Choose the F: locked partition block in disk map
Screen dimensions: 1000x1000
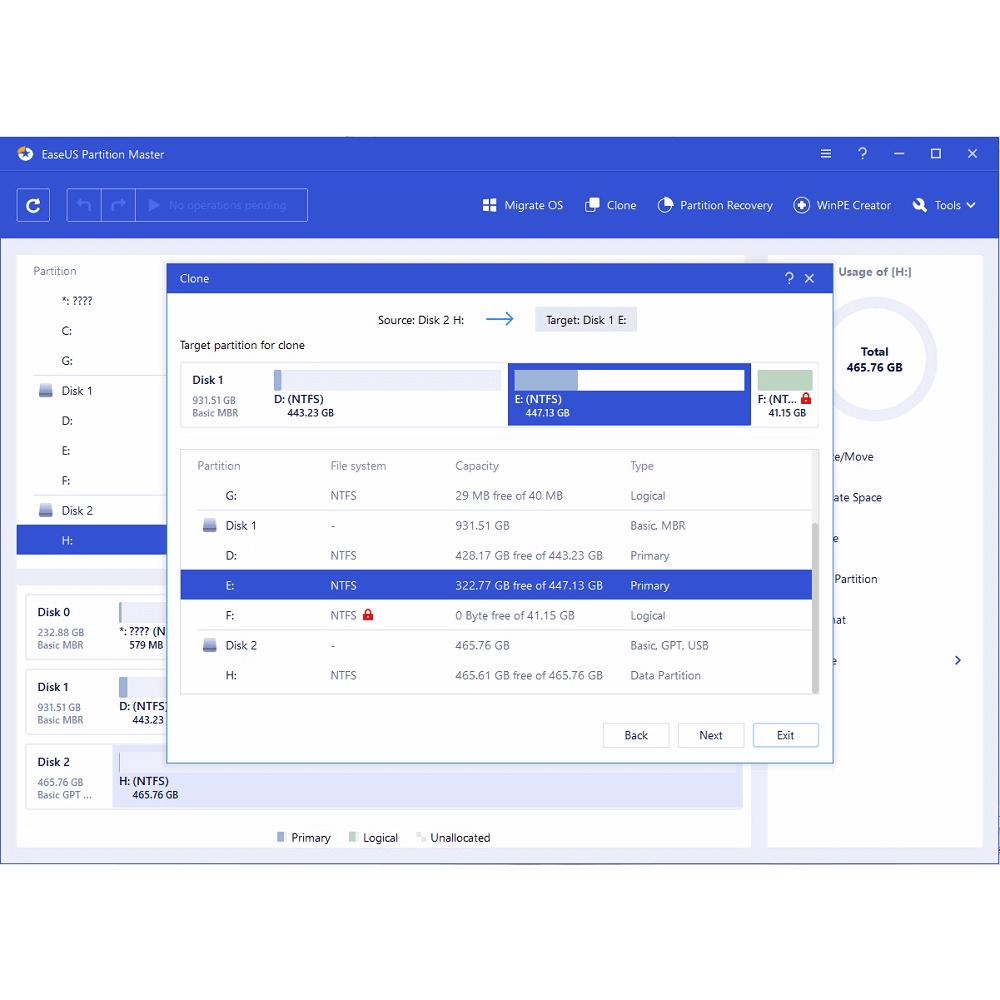(785, 394)
